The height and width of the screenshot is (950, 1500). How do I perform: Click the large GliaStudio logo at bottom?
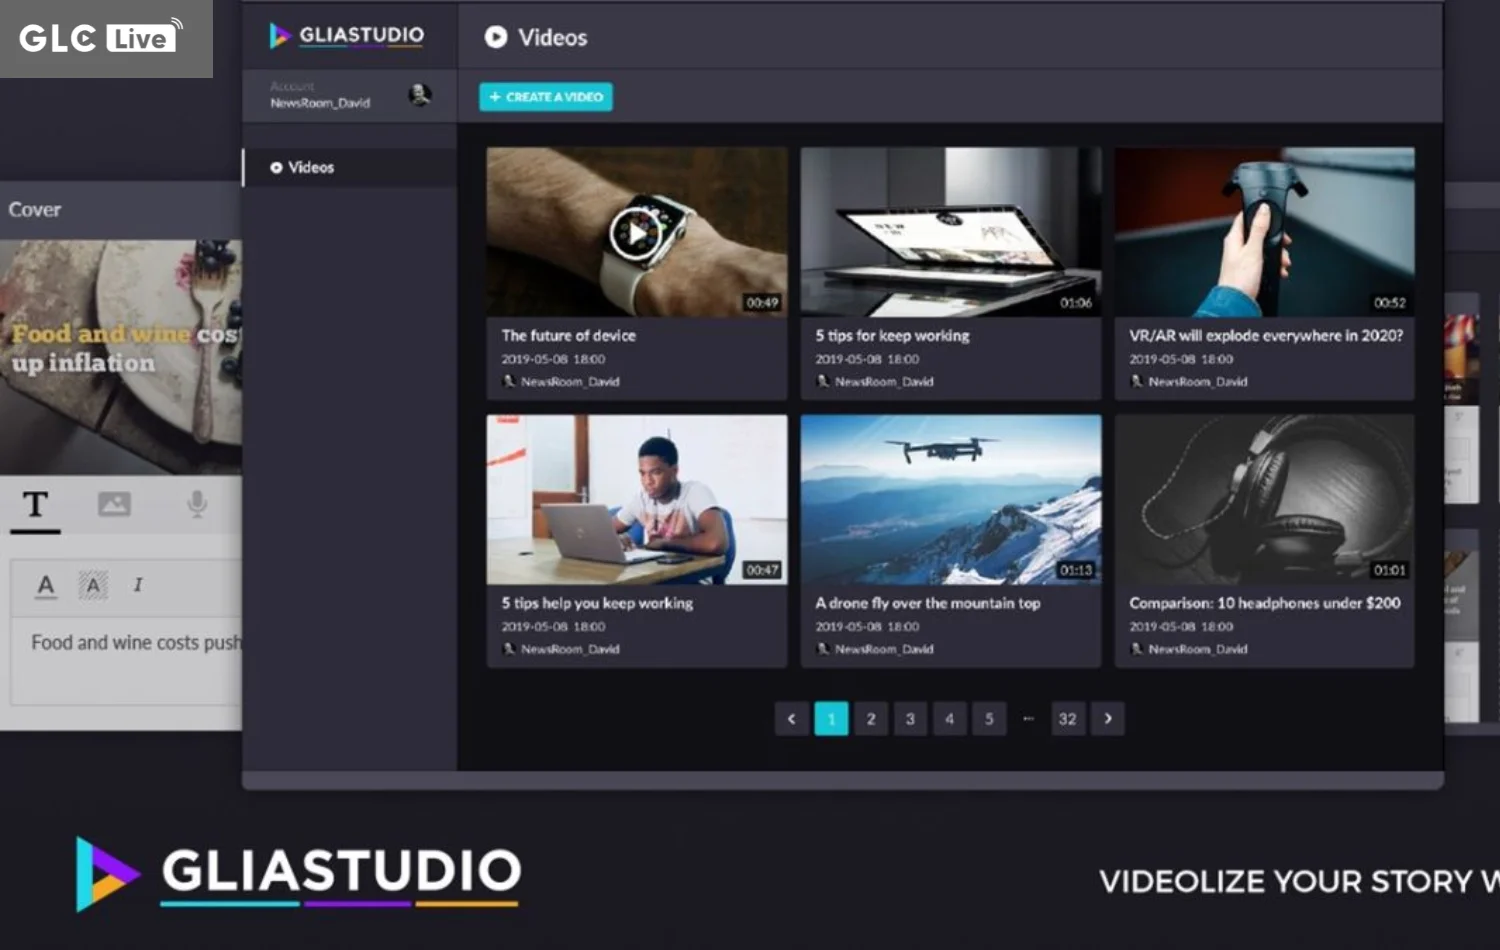(x=298, y=873)
